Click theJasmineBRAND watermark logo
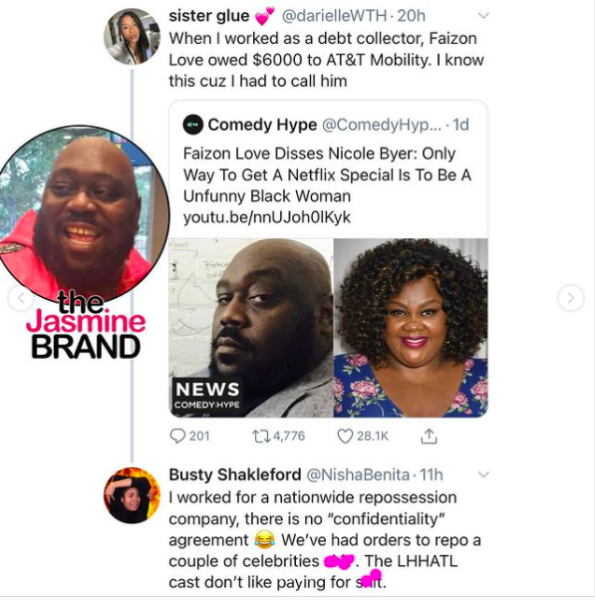Viewport: 595px width, 600px height. 86,329
